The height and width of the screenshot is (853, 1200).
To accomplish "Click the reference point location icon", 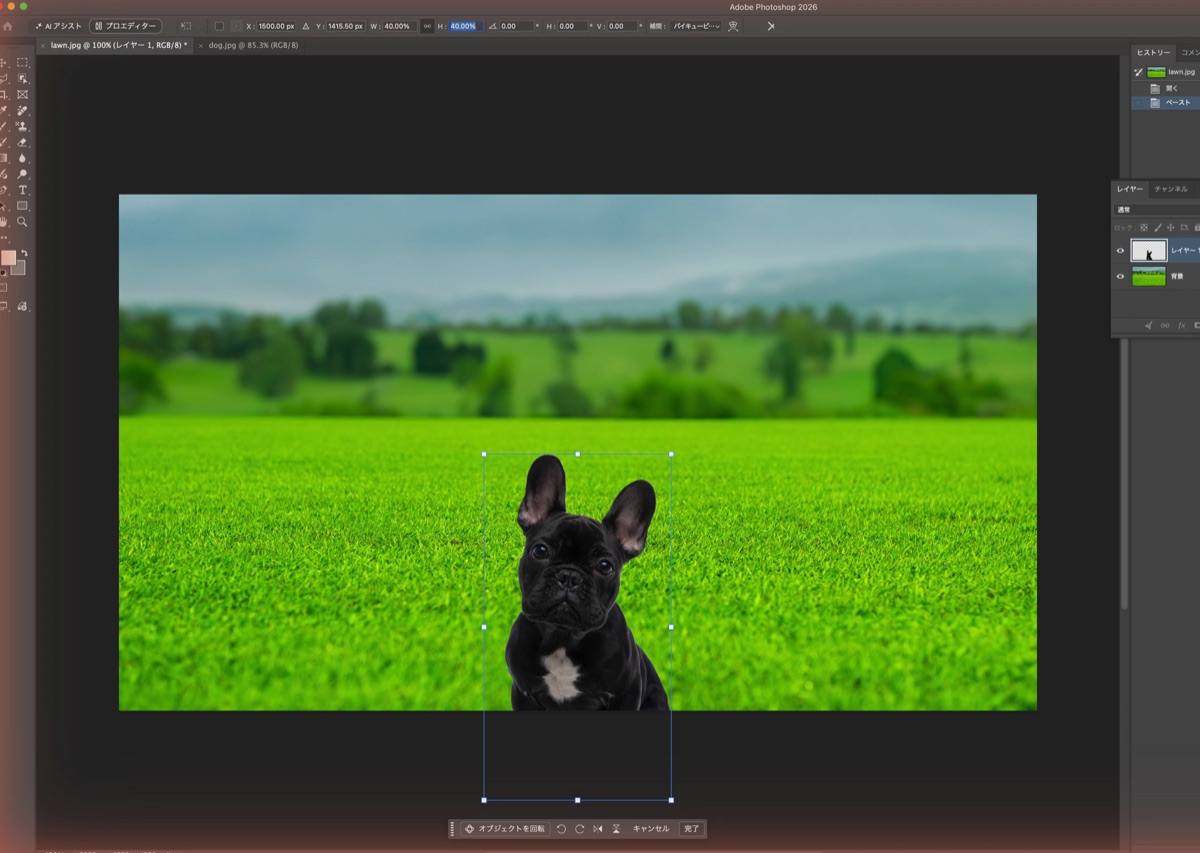I will click(236, 26).
